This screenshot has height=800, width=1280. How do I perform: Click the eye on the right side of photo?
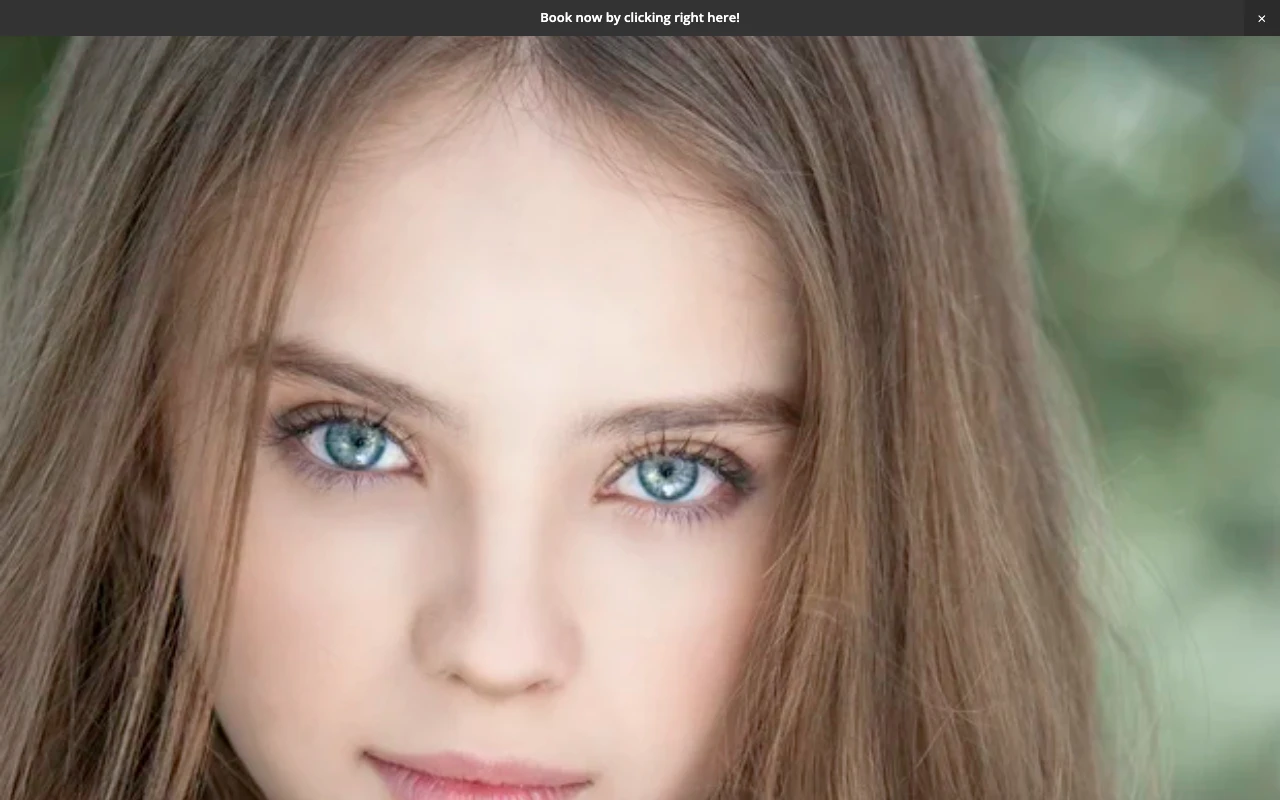pyautogui.click(x=668, y=474)
